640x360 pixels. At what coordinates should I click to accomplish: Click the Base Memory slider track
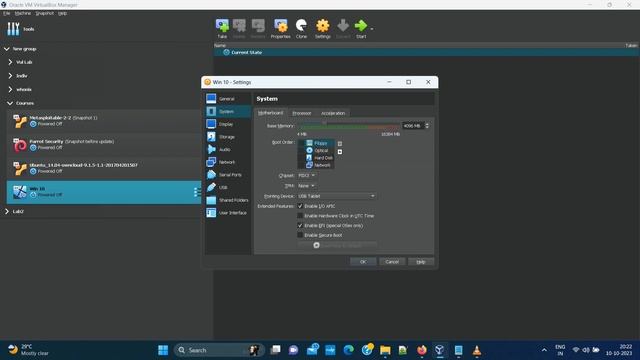(349, 126)
